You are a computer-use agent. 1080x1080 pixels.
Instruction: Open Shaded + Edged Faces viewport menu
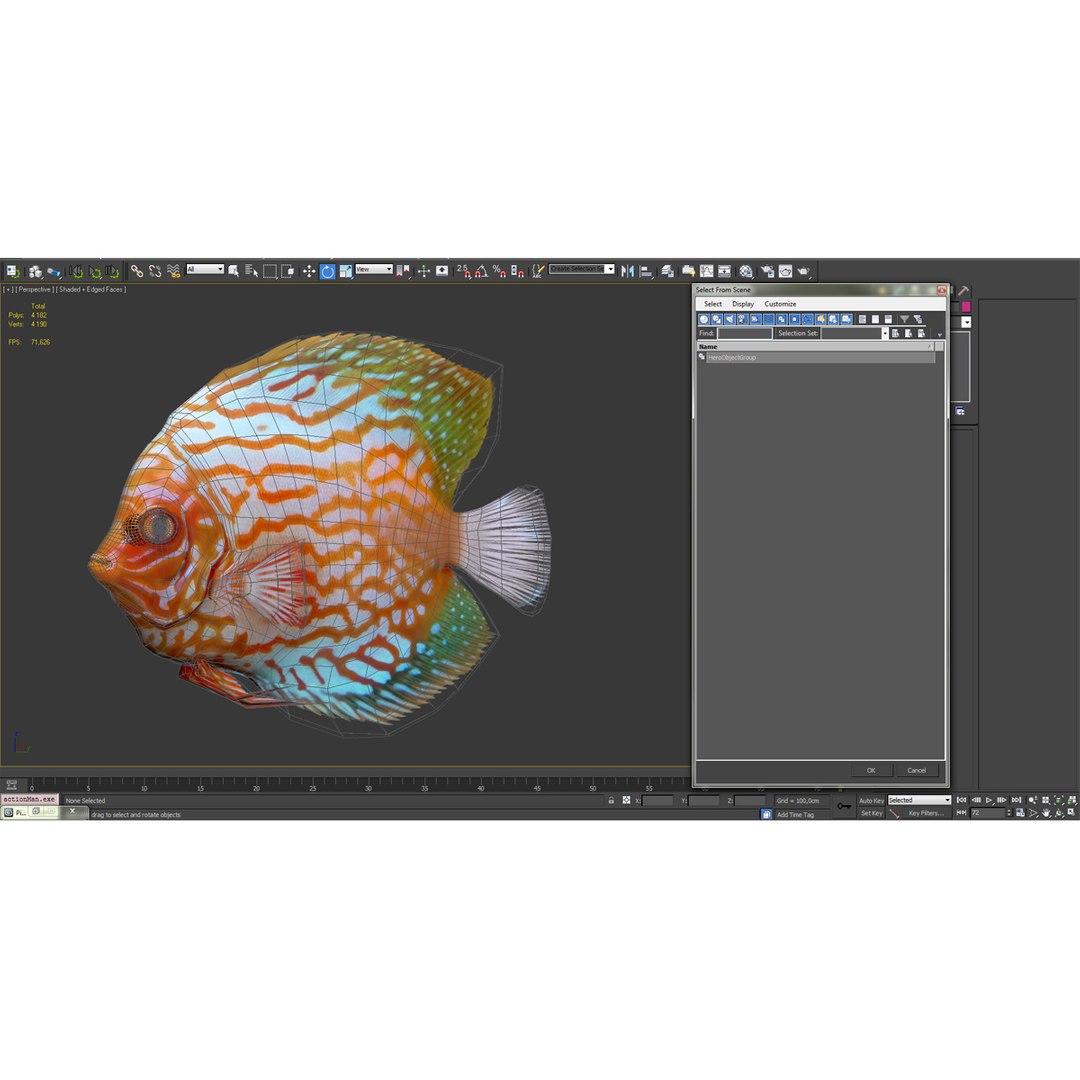coord(91,289)
